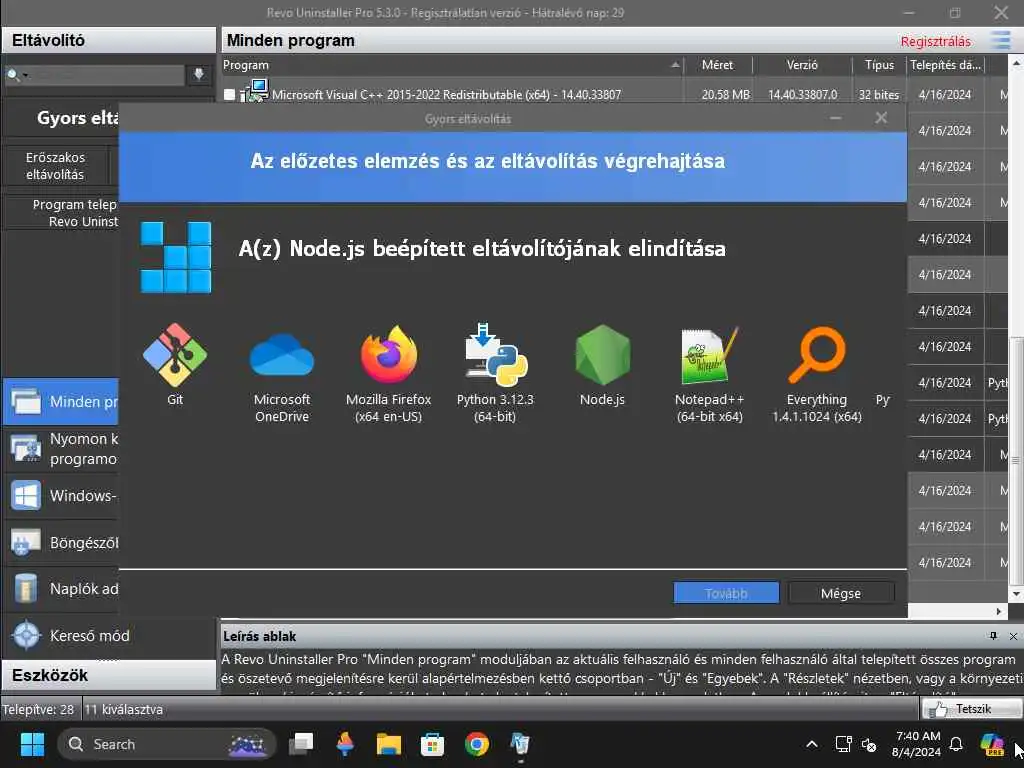Sort by the Méret column
This screenshot has width=1024, height=768.
(x=718, y=65)
